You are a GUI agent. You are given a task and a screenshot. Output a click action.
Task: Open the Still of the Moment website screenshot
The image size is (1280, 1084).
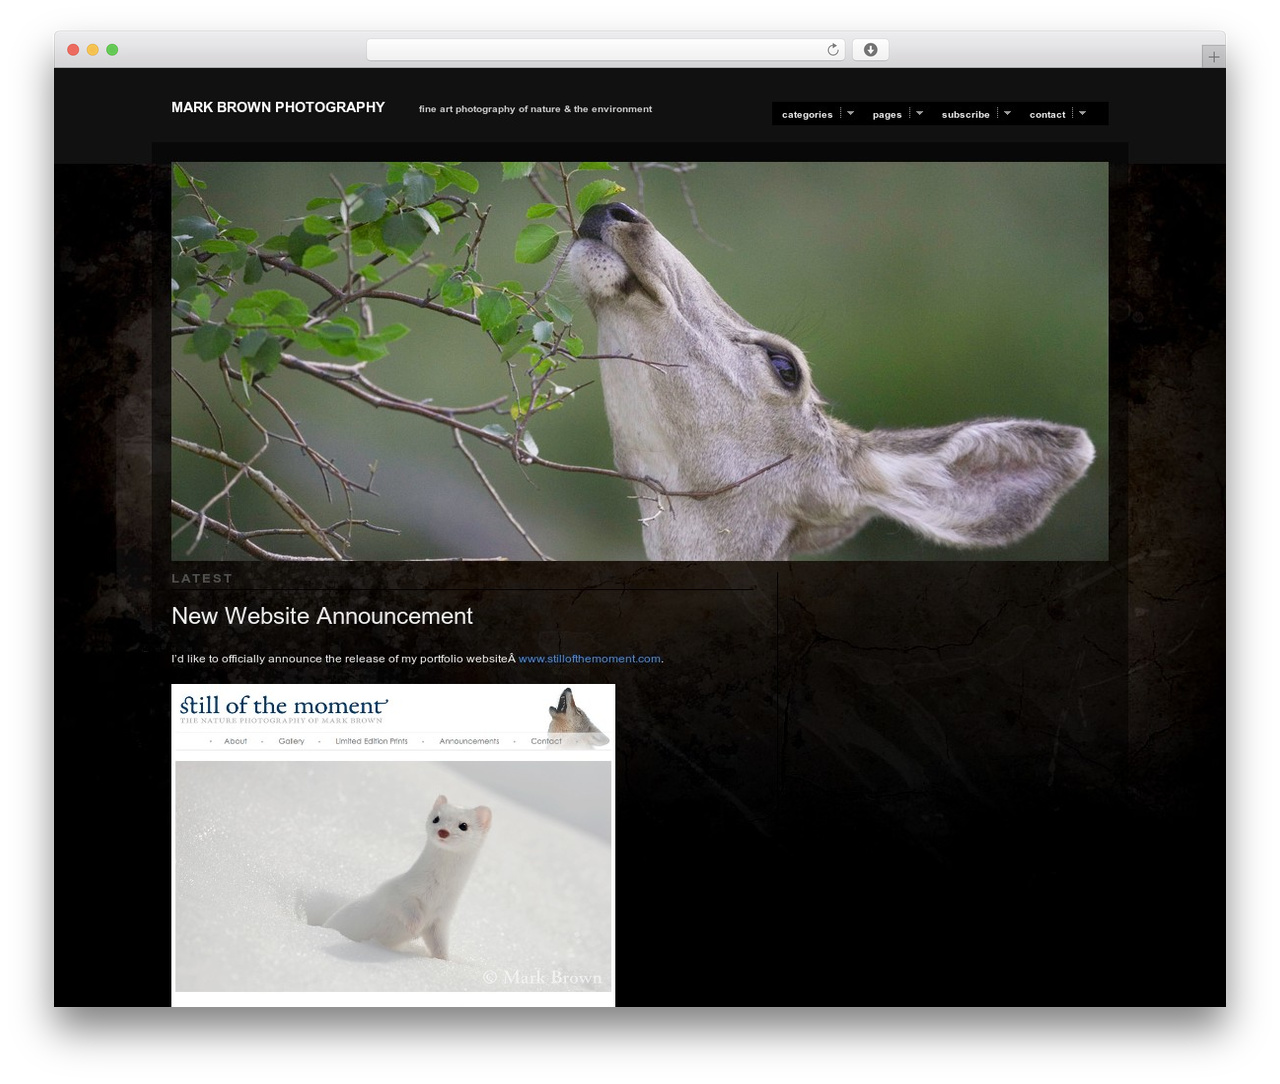click(x=393, y=845)
